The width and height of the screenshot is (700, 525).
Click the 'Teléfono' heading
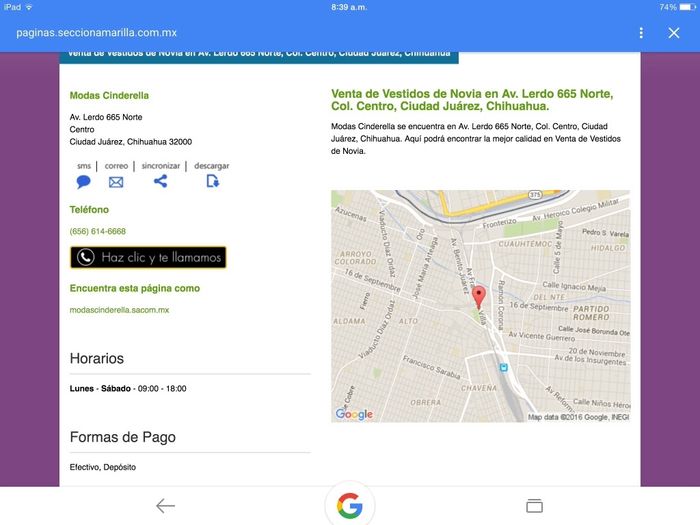pos(89,210)
